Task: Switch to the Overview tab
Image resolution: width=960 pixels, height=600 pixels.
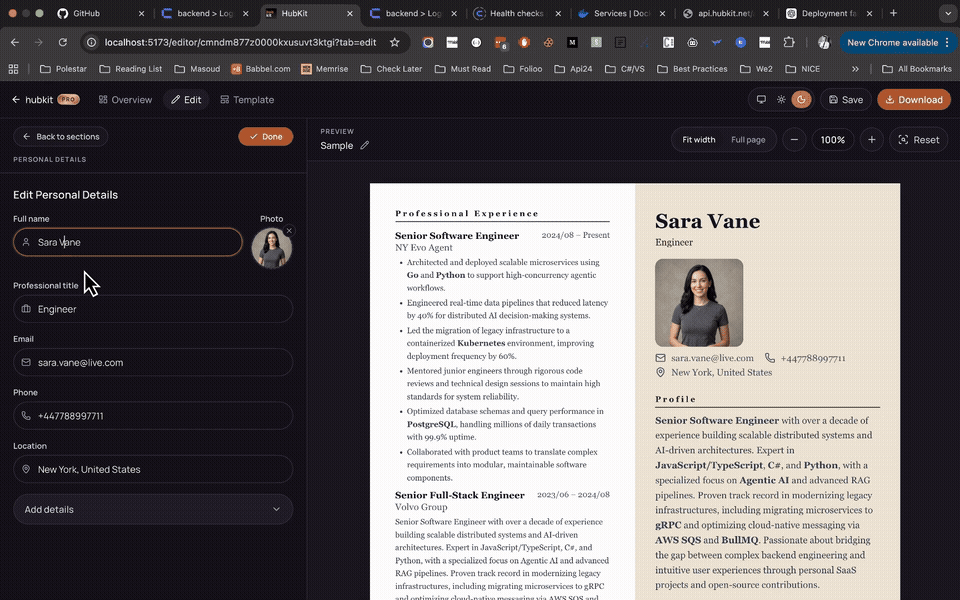Action: click(x=125, y=100)
